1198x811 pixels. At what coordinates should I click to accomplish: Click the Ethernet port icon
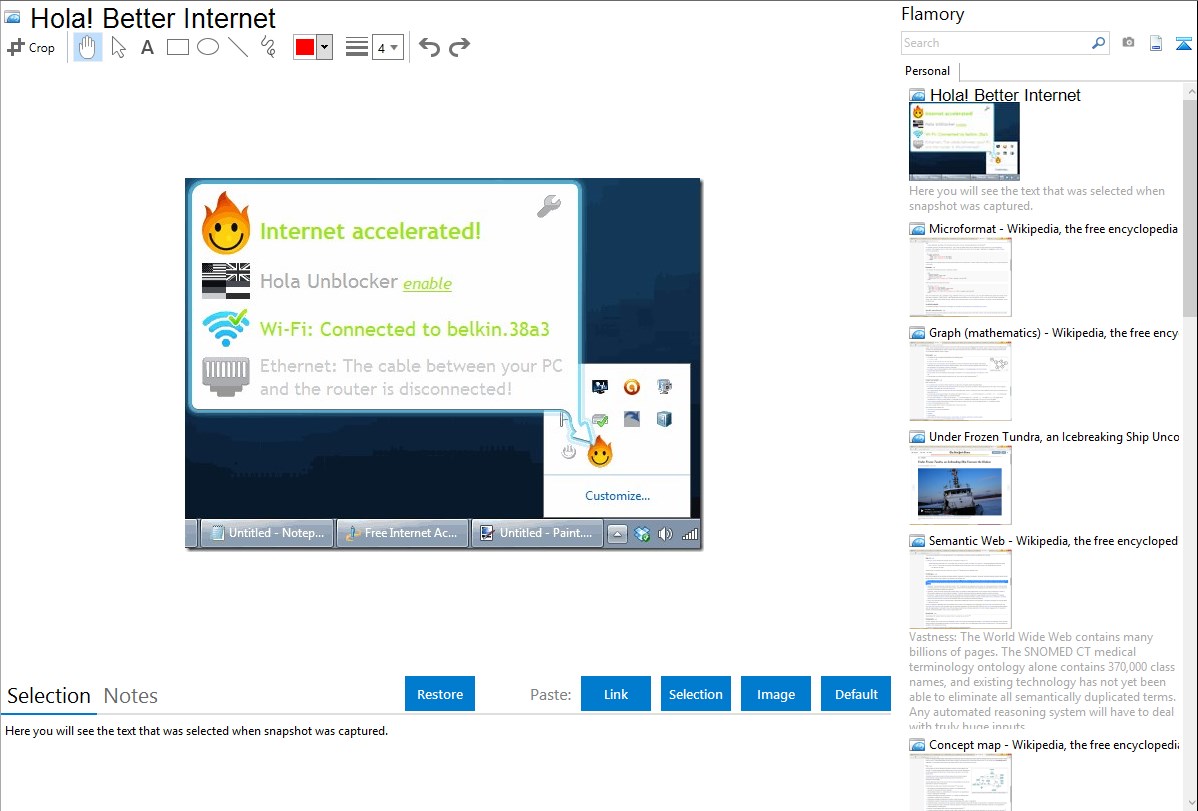pos(225,376)
